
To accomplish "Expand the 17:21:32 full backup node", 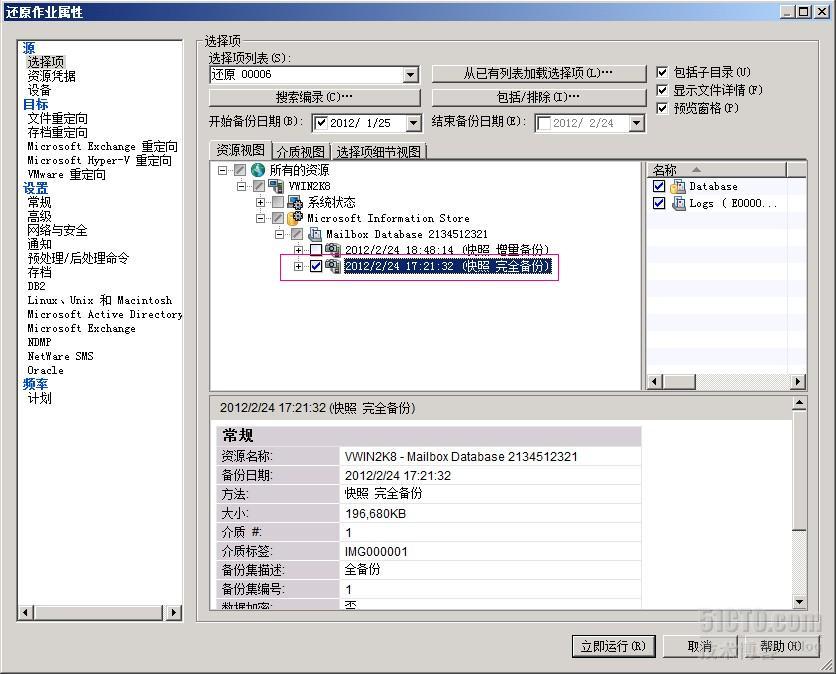I will point(299,266).
